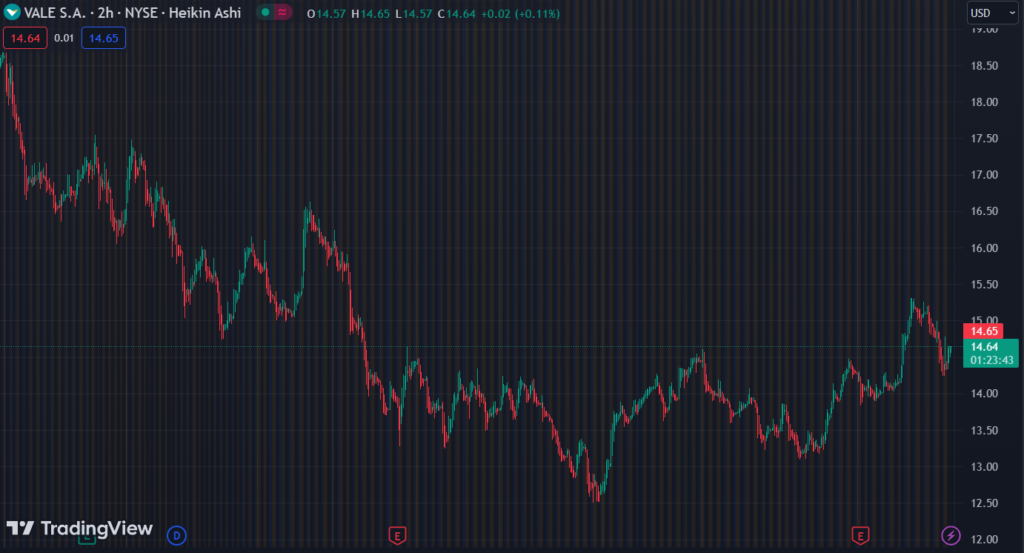Click the blue 14.65 buy price button
Viewport: 1024px width, 553px height.
(103, 38)
